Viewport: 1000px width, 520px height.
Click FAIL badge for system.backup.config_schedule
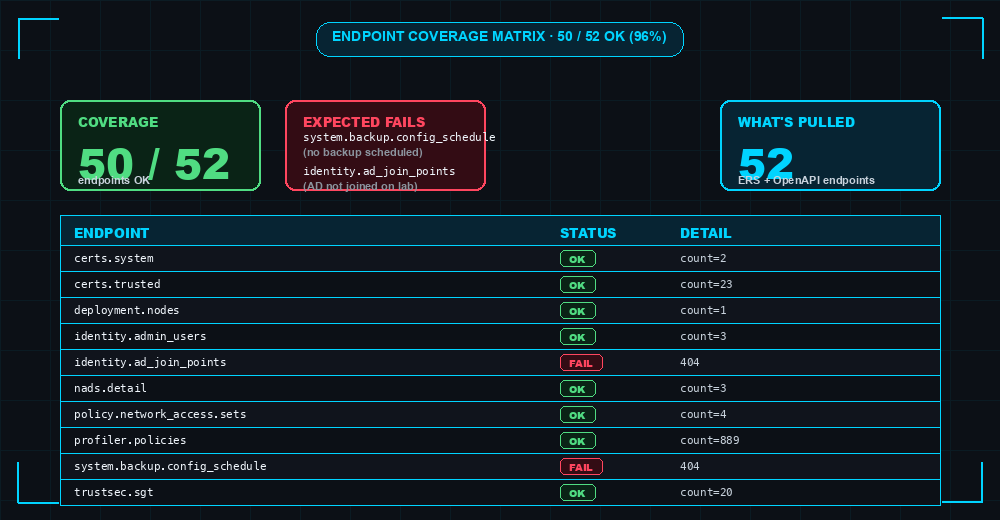coord(581,467)
